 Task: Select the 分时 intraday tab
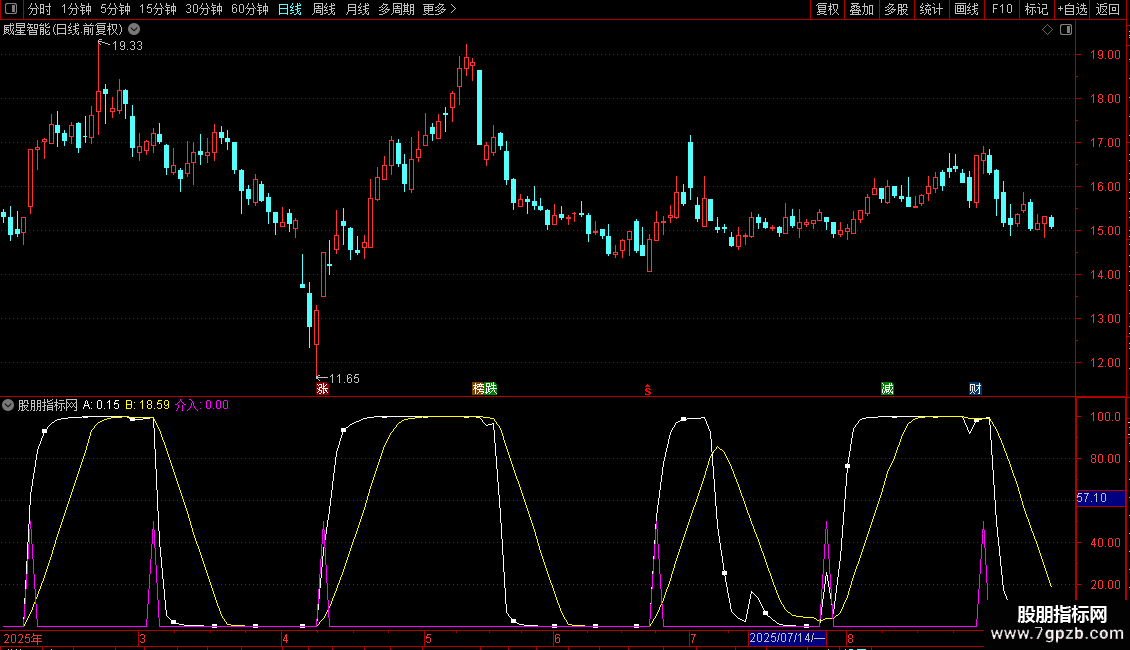39,10
